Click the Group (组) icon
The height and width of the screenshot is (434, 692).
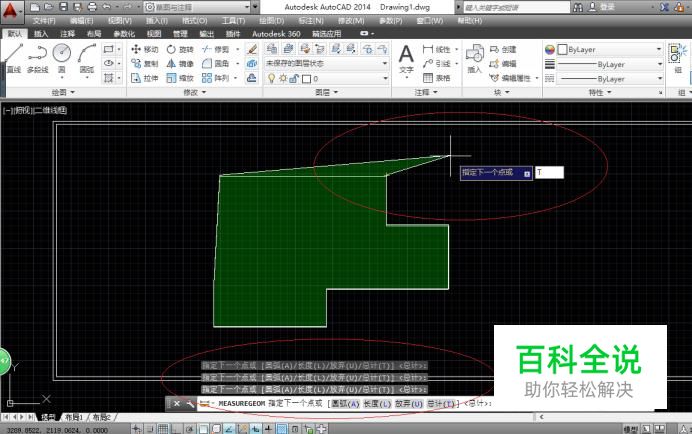(x=677, y=58)
